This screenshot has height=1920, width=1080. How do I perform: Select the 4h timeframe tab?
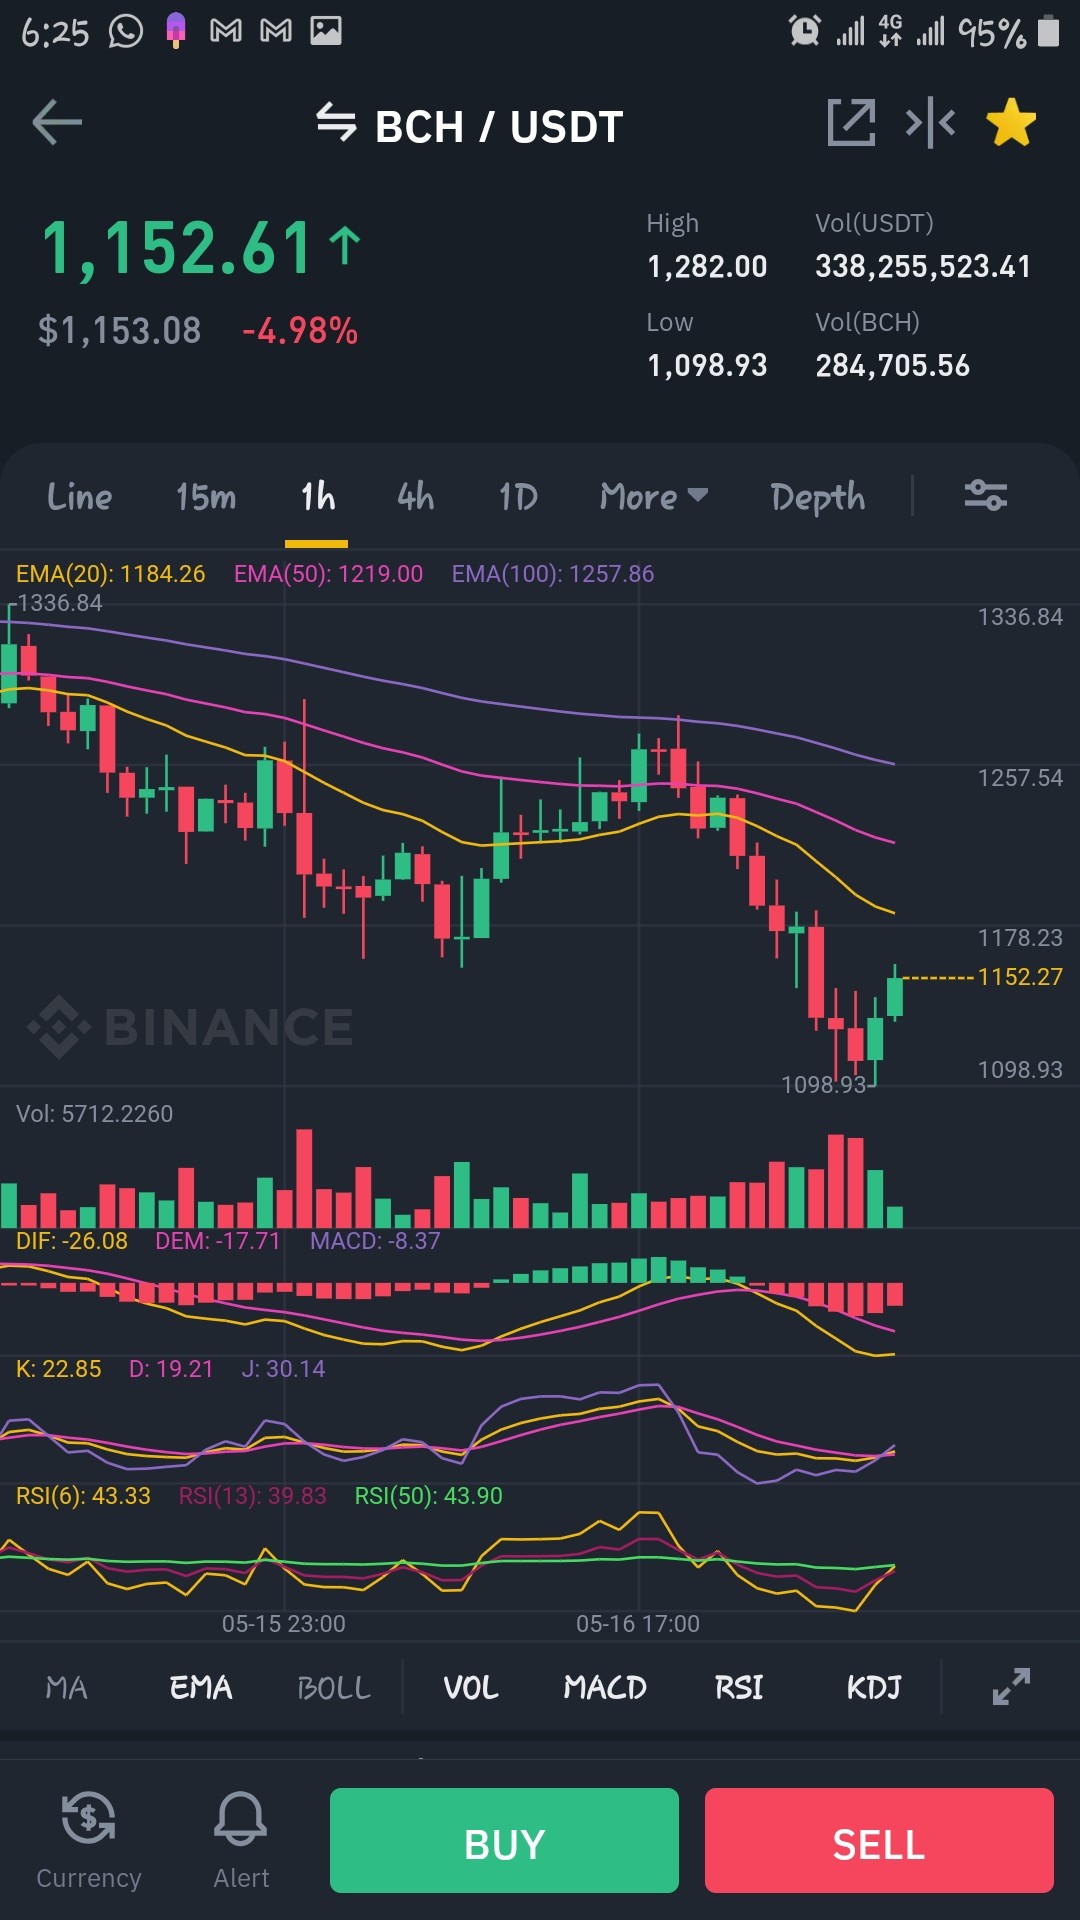tap(415, 497)
